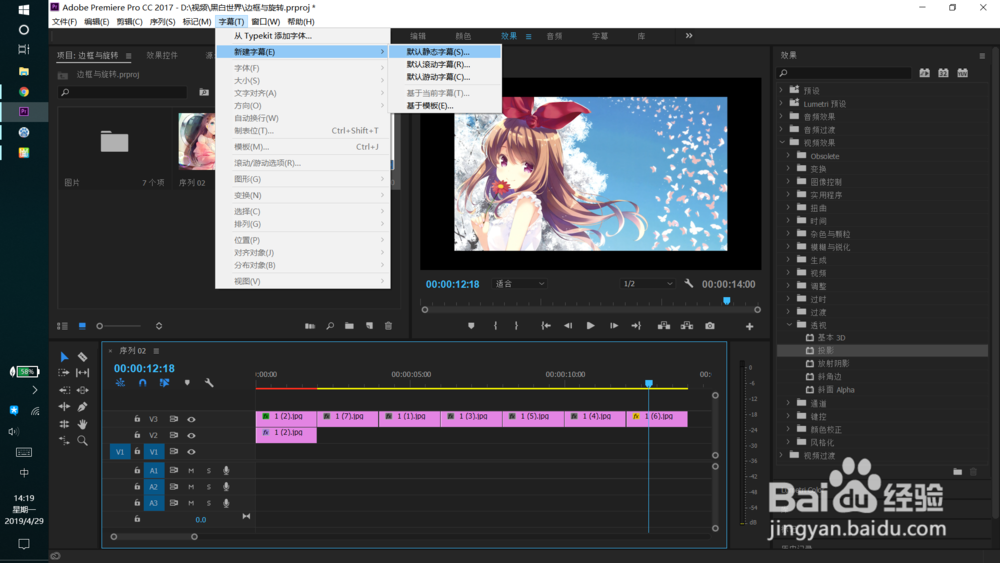Collapse the 透视 effects folder
The height and width of the screenshot is (563, 1000).
click(x=789, y=325)
